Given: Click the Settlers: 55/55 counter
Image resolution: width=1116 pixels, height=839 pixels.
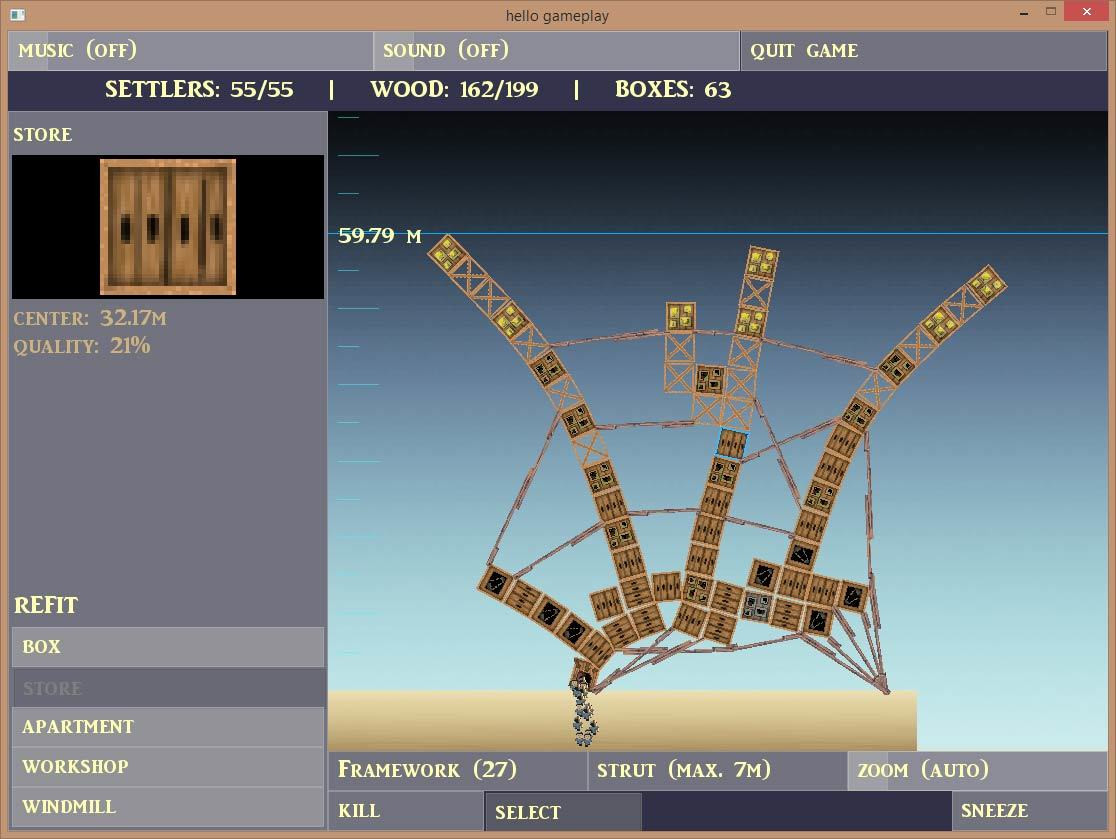Looking at the screenshot, I should click(x=199, y=90).
